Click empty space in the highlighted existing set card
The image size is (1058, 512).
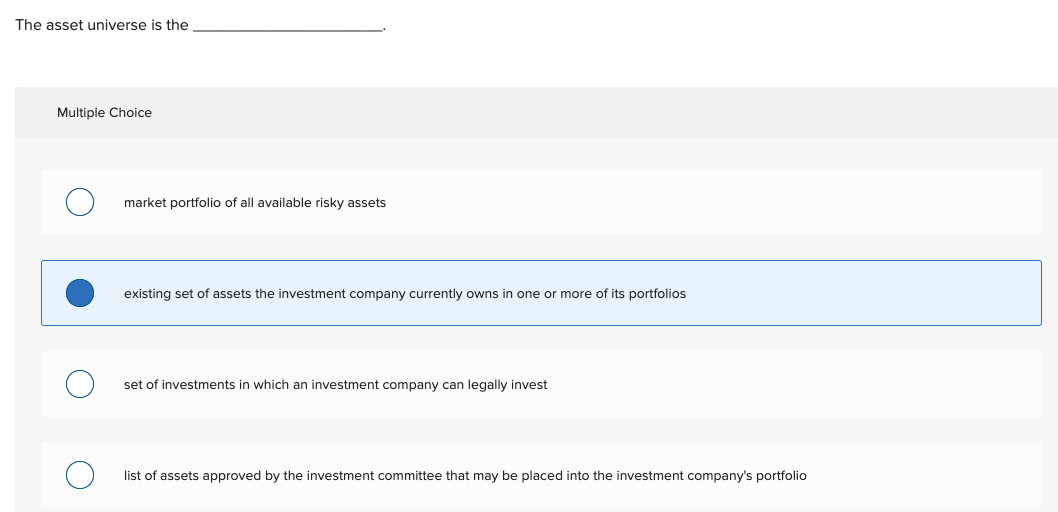860,294
